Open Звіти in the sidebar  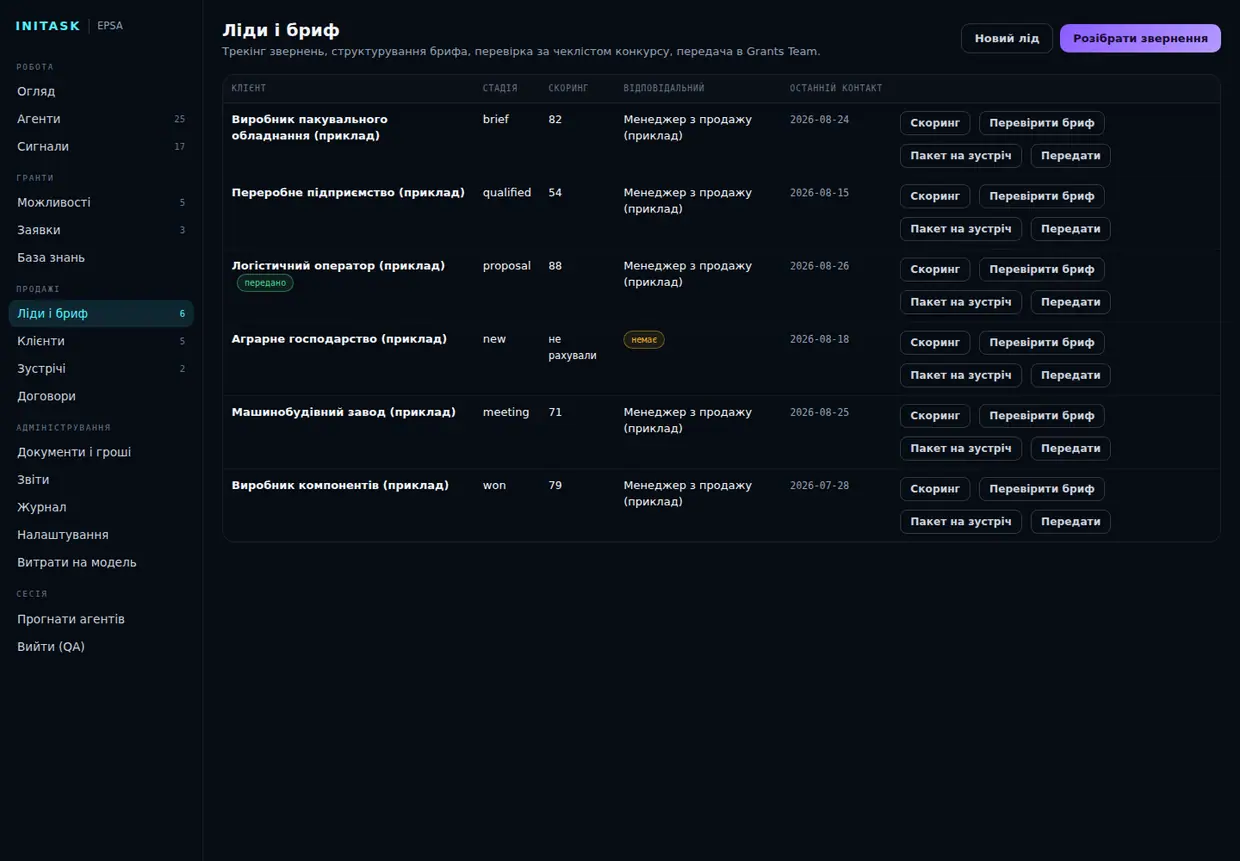(x=101, y=479)
